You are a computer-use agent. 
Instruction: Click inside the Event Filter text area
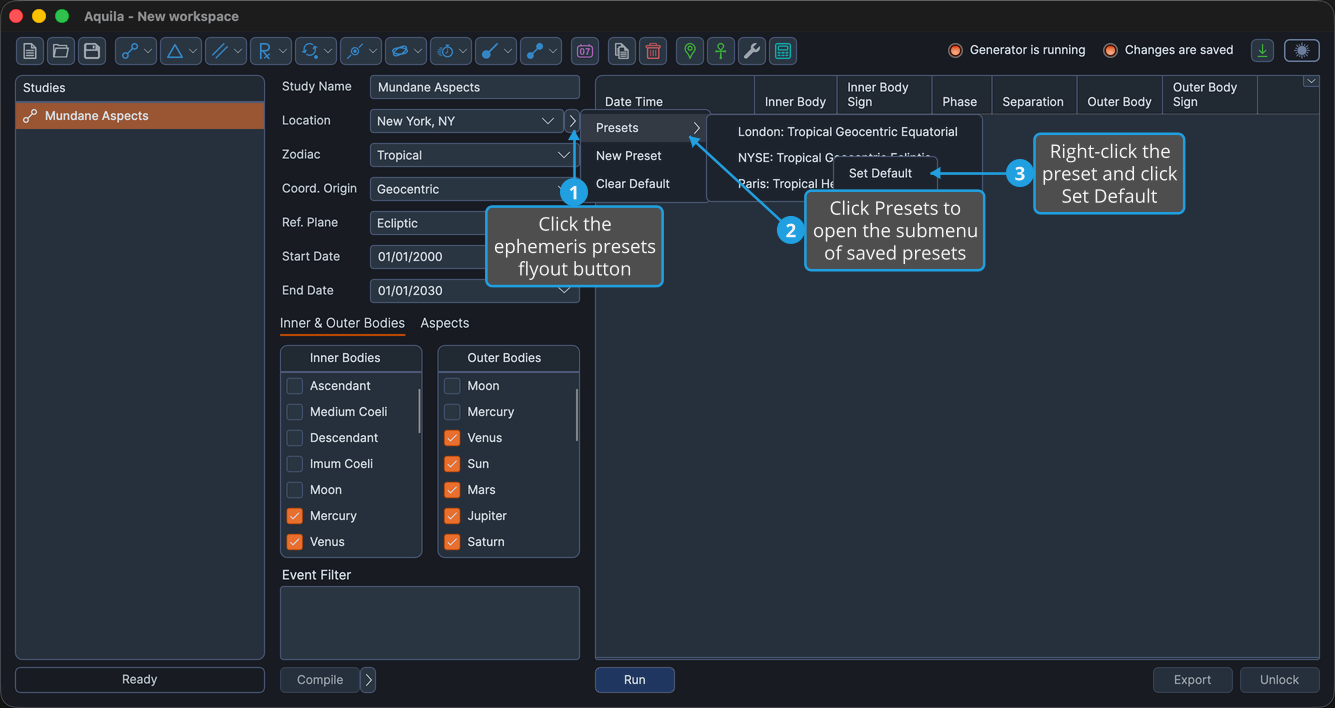[430, 622]
